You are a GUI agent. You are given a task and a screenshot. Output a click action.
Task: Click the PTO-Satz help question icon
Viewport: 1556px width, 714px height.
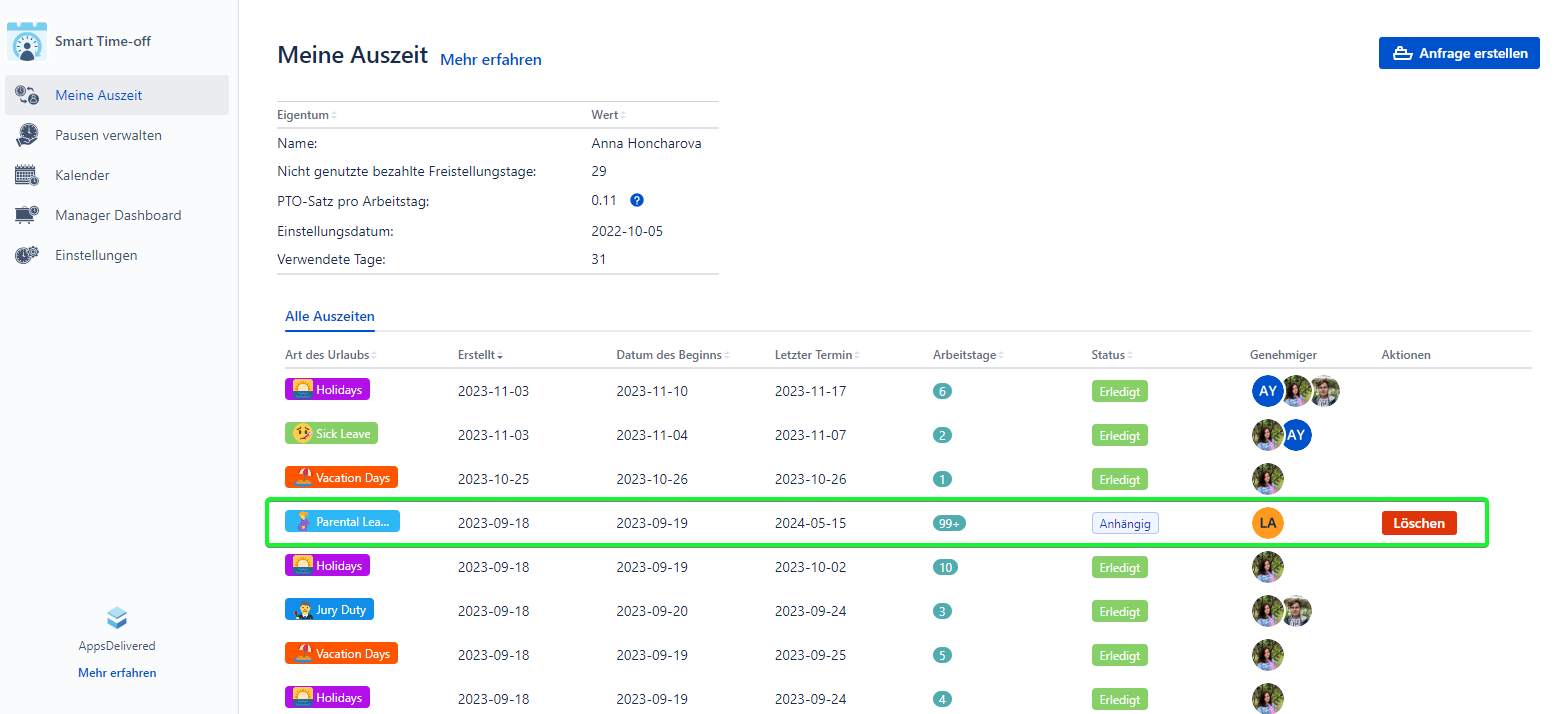coord(637,201)
